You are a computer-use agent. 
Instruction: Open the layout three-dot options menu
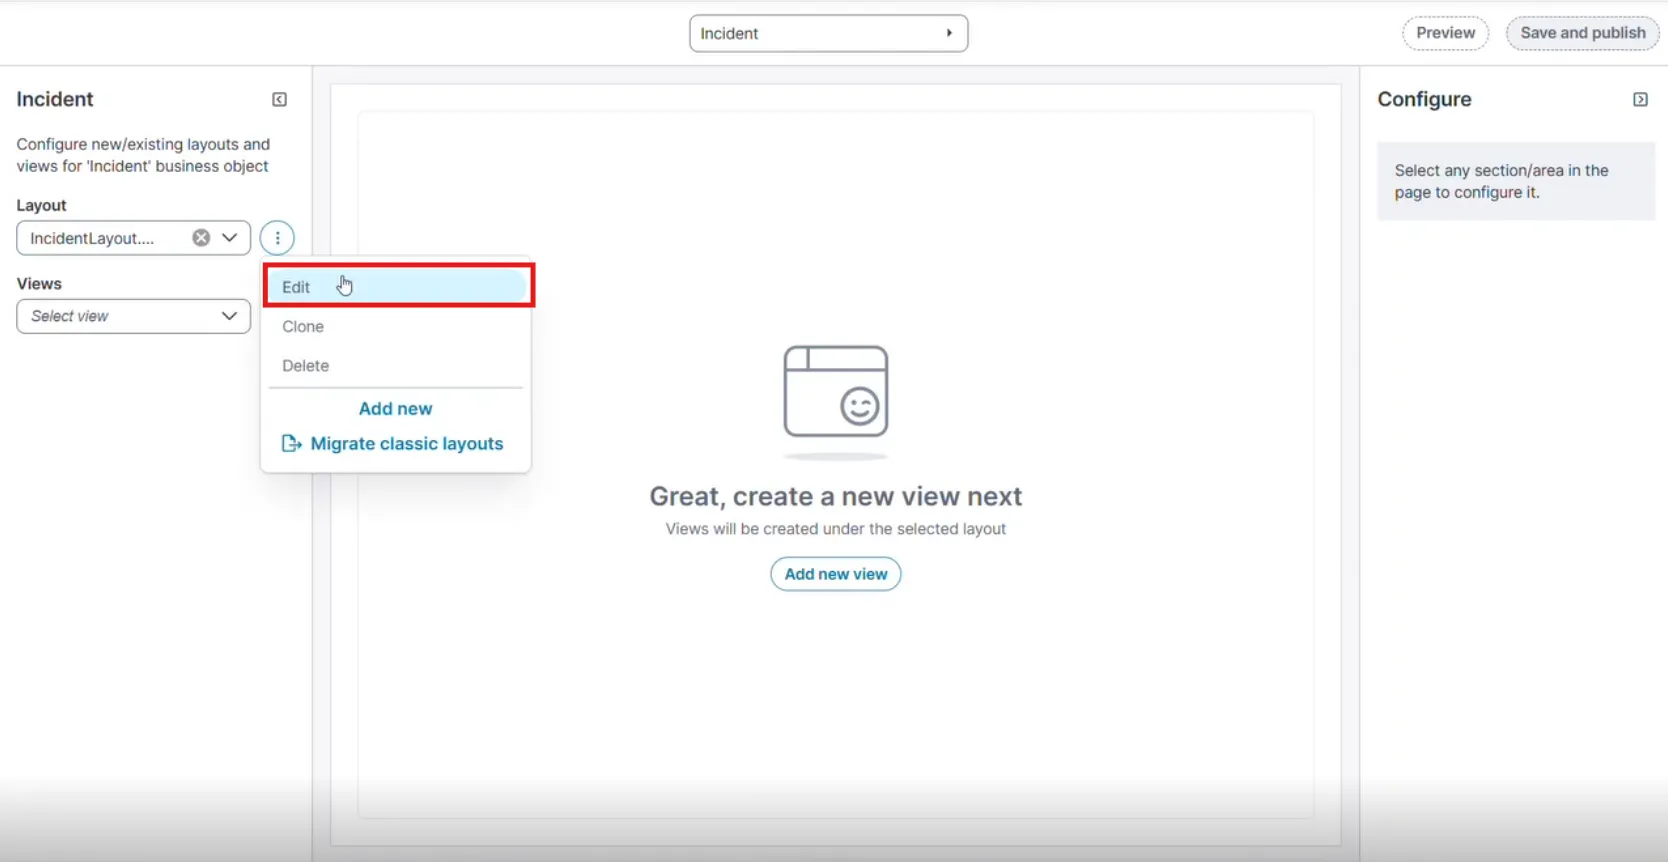click(x=277, y=238)
